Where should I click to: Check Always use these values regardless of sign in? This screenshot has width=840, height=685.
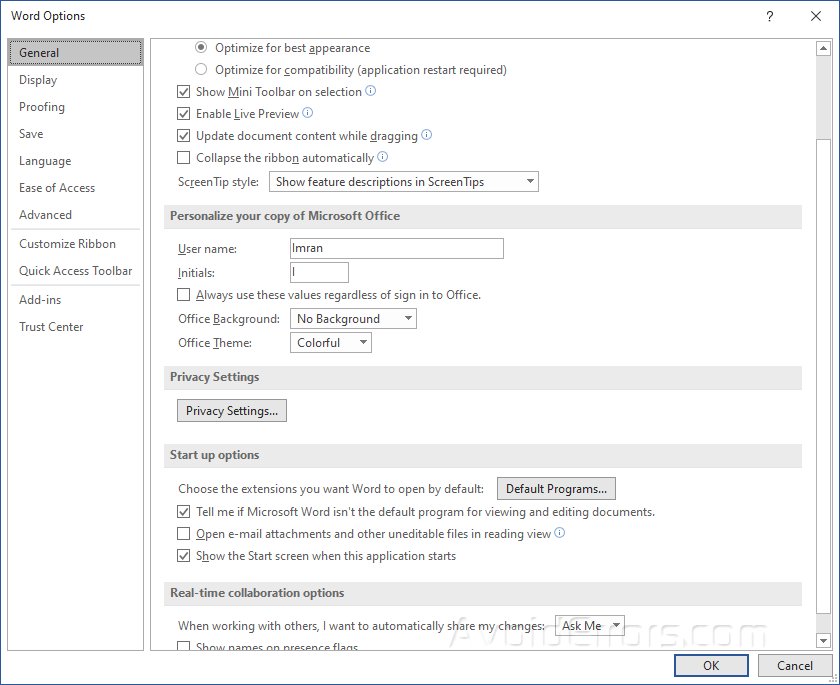point(184,294)
